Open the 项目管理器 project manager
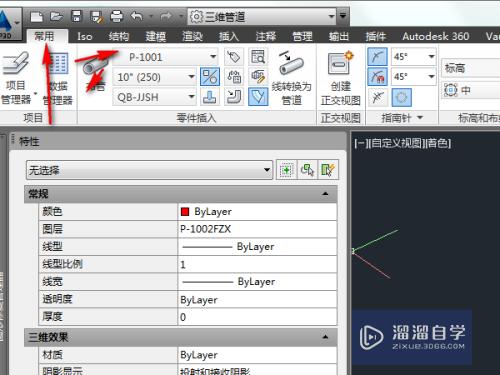Viewport: 500px width, 375px height. pyautogui.click(x=16, y=77)
